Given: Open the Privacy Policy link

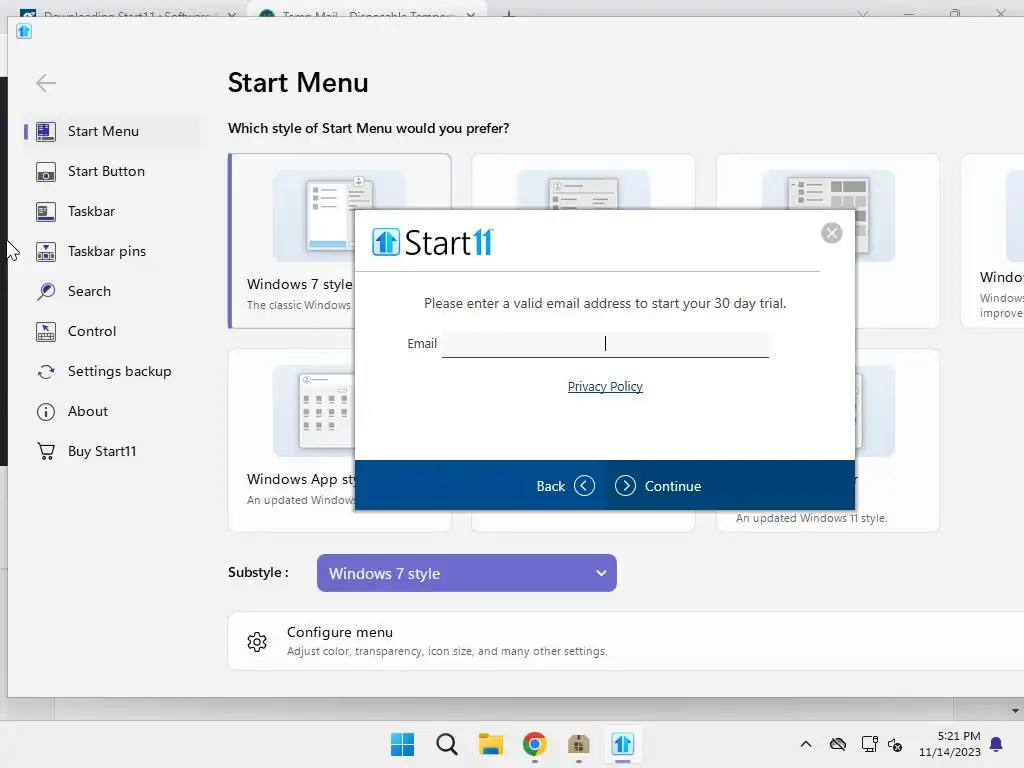Looking at the screenshot, I should coord(605,387).
